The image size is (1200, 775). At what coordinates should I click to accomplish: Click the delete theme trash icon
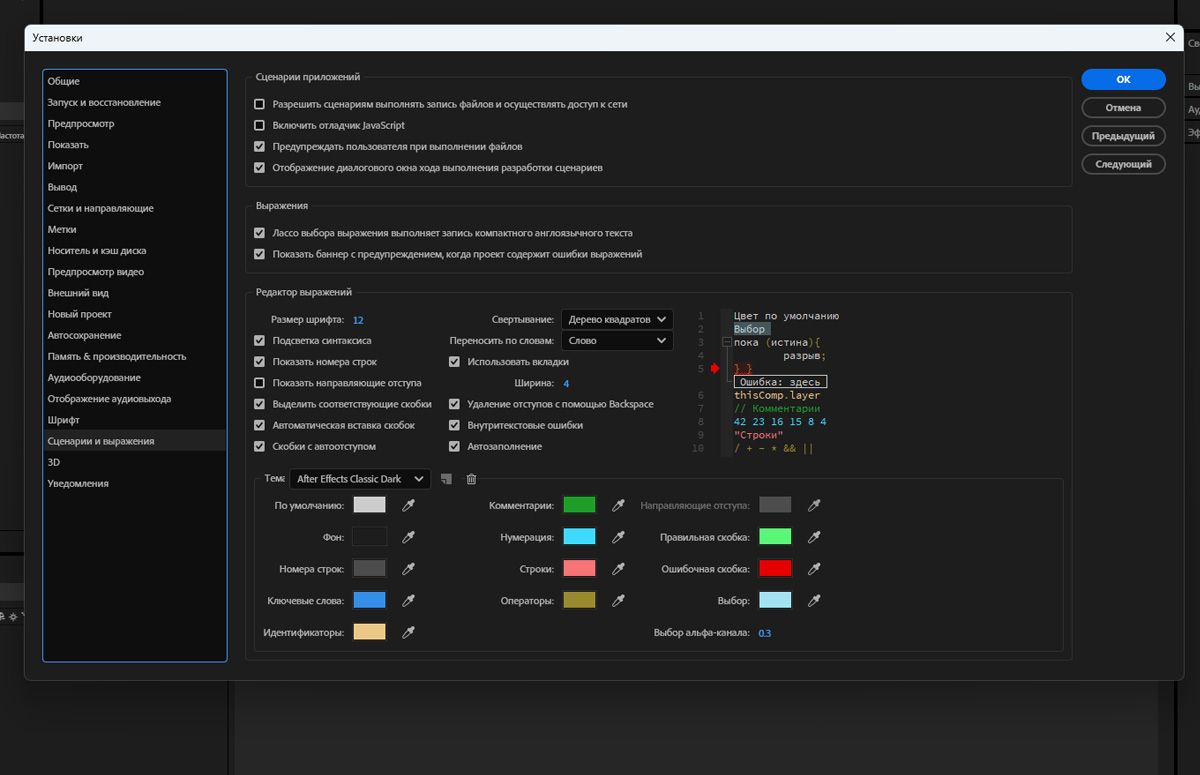click(x=471, y=479)
